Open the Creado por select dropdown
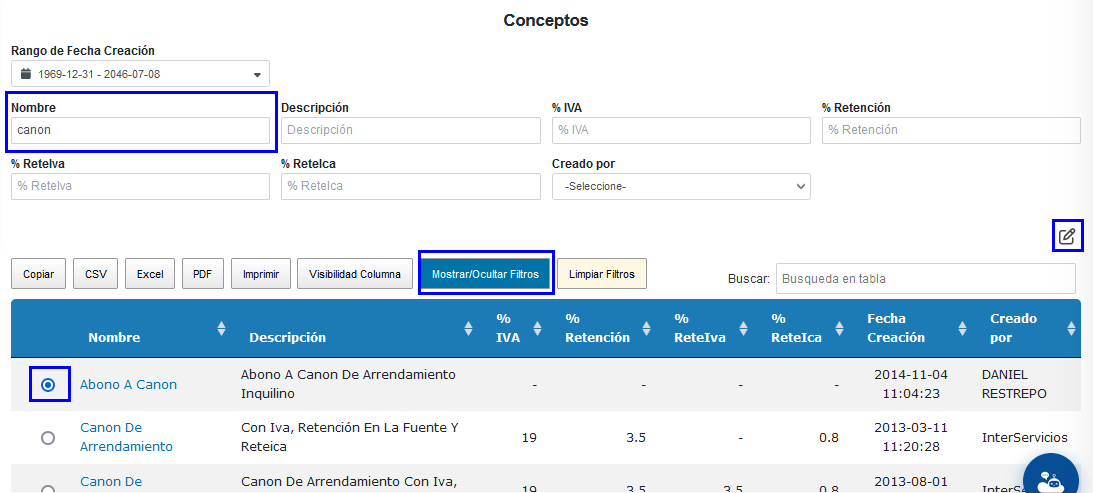Viewport: 1093px width, 493px height. pos(681,187)
